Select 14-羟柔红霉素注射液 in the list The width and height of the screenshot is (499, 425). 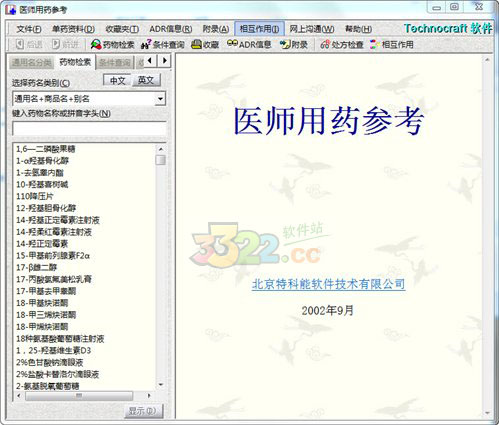54,232
